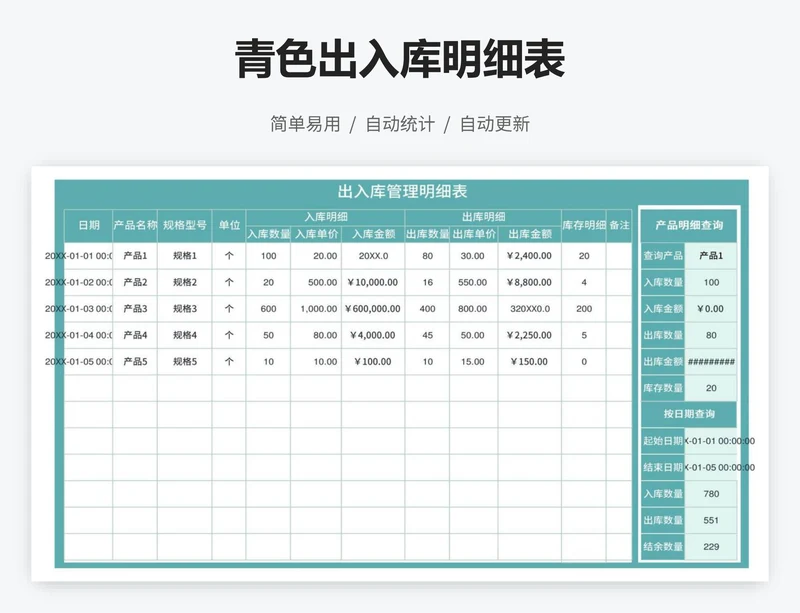Select the ￥600,000.00 inbound amount cell
This screenshot has width=800, height=613.
coord(373,309)
